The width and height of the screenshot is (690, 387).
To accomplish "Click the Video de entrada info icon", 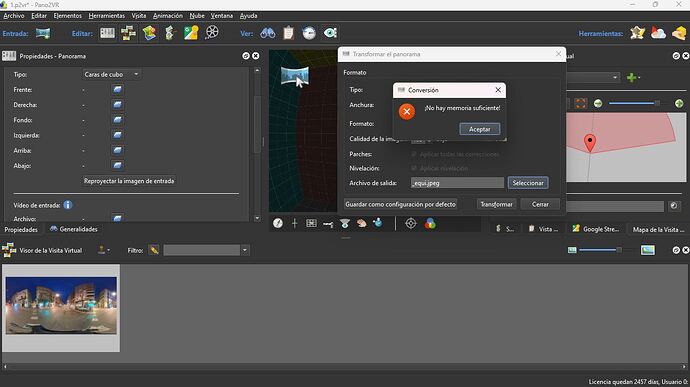I will (x=67, y=205).
